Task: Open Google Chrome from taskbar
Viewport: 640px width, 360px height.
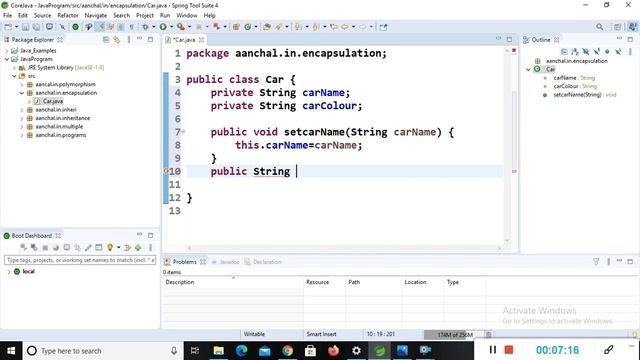Action: (x=287, y=351)
